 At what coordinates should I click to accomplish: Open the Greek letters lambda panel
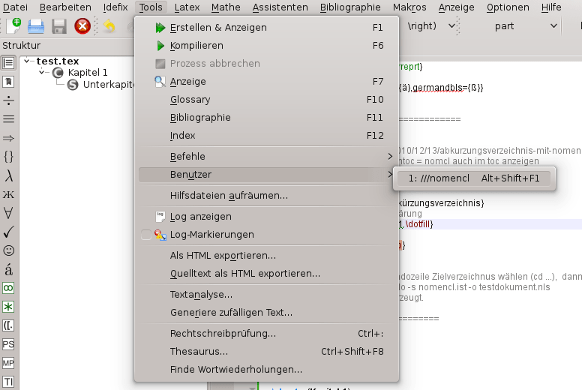point(8,176)
